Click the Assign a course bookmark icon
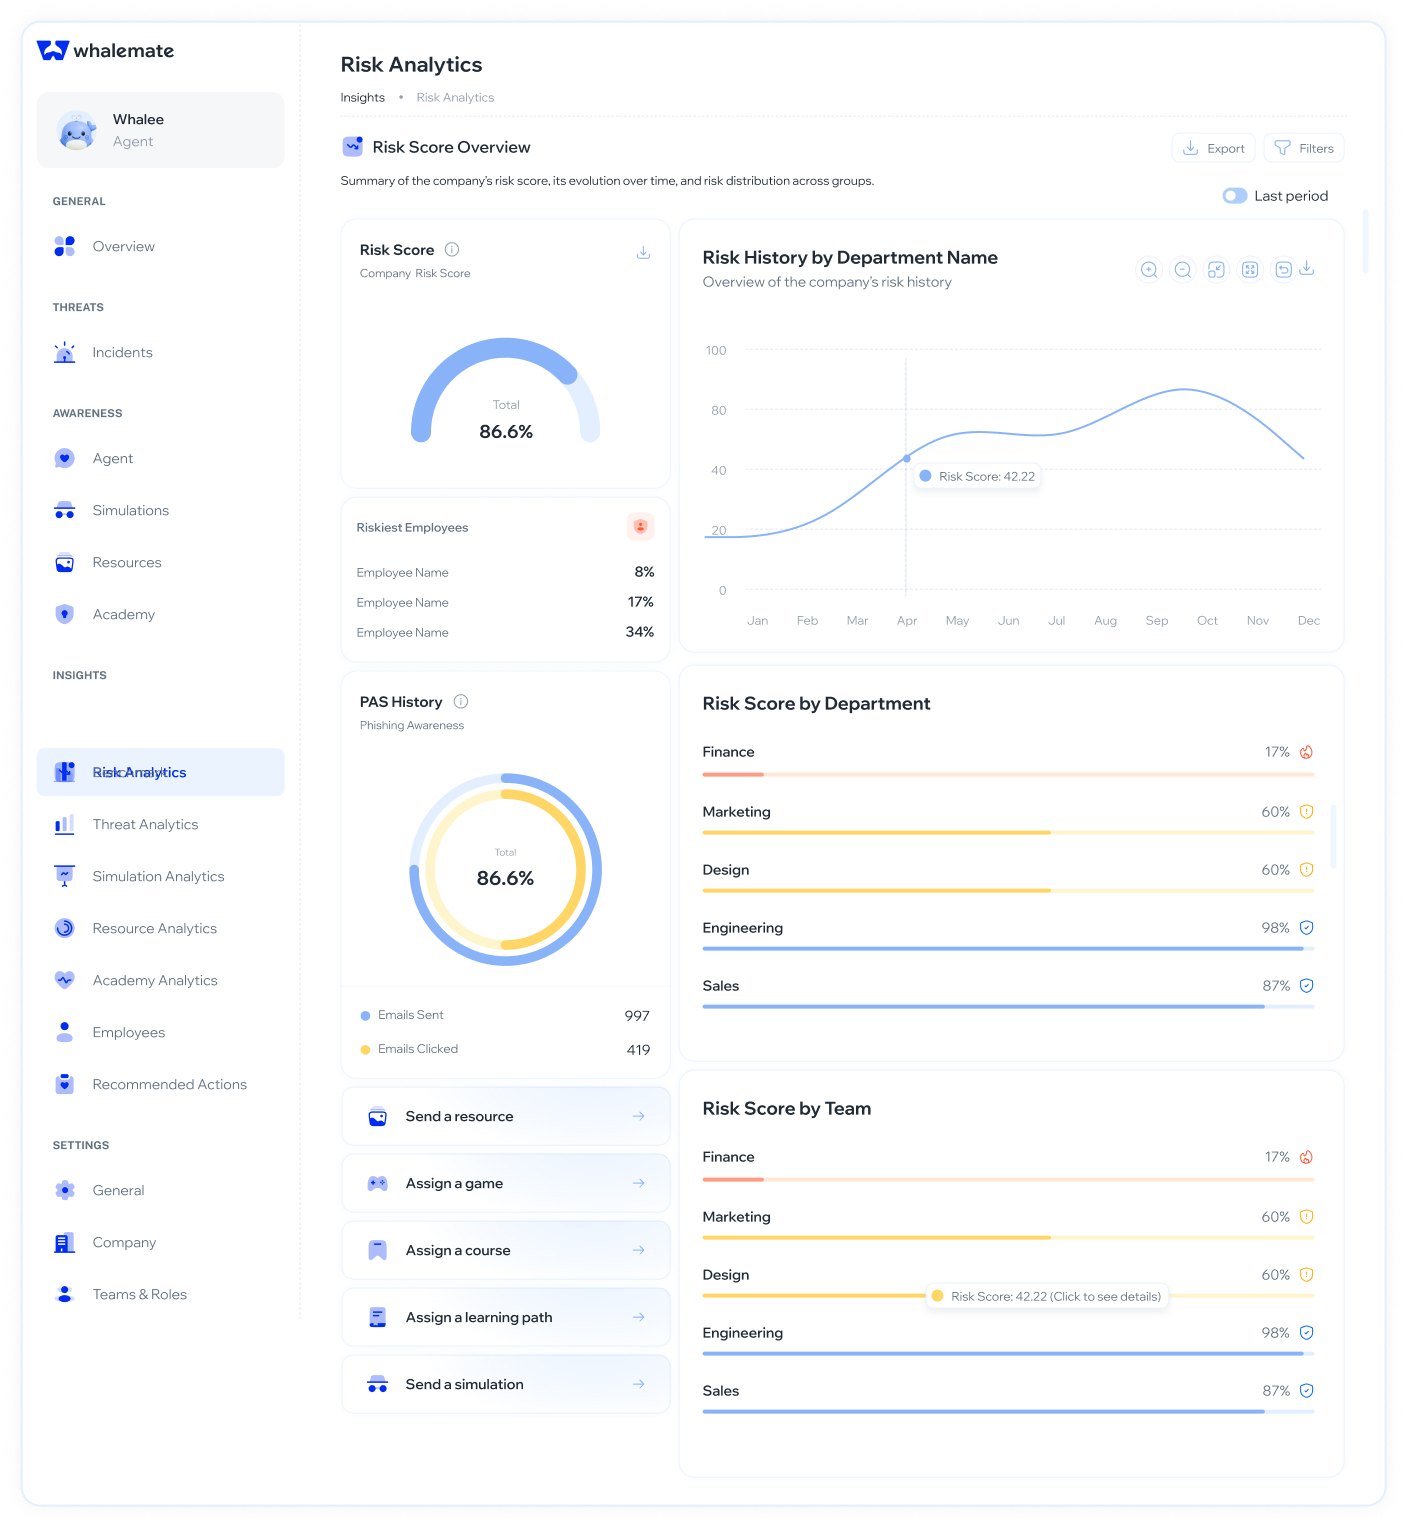 (x=378, y=1250)
